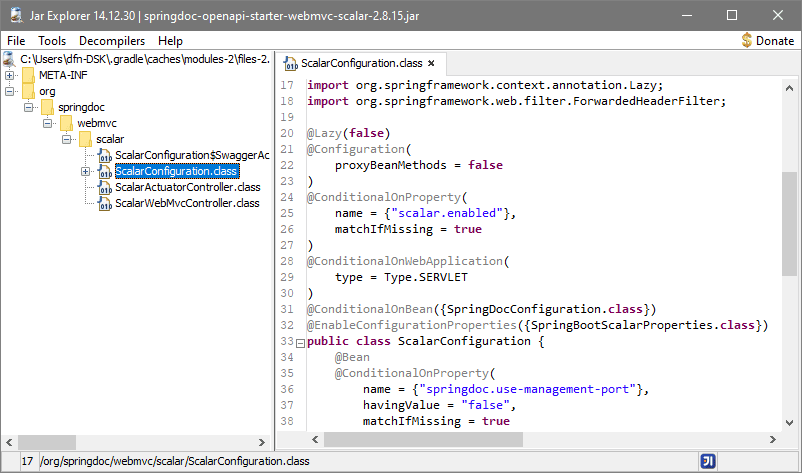Click the decompiler icon in the status bar
Image resolution: width=802 pixels, height=473 pixels.
click(x=708, y=462)
